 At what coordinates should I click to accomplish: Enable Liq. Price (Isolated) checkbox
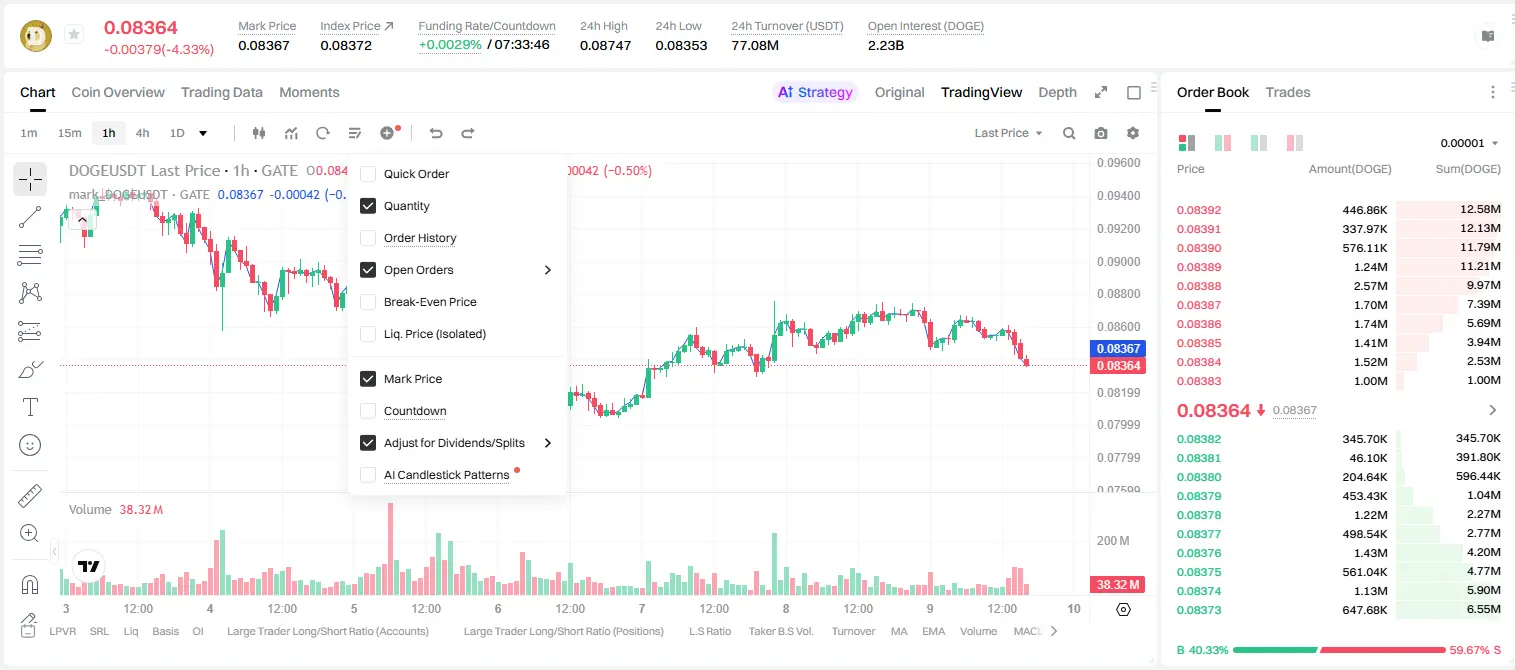[x=368, y=334]
